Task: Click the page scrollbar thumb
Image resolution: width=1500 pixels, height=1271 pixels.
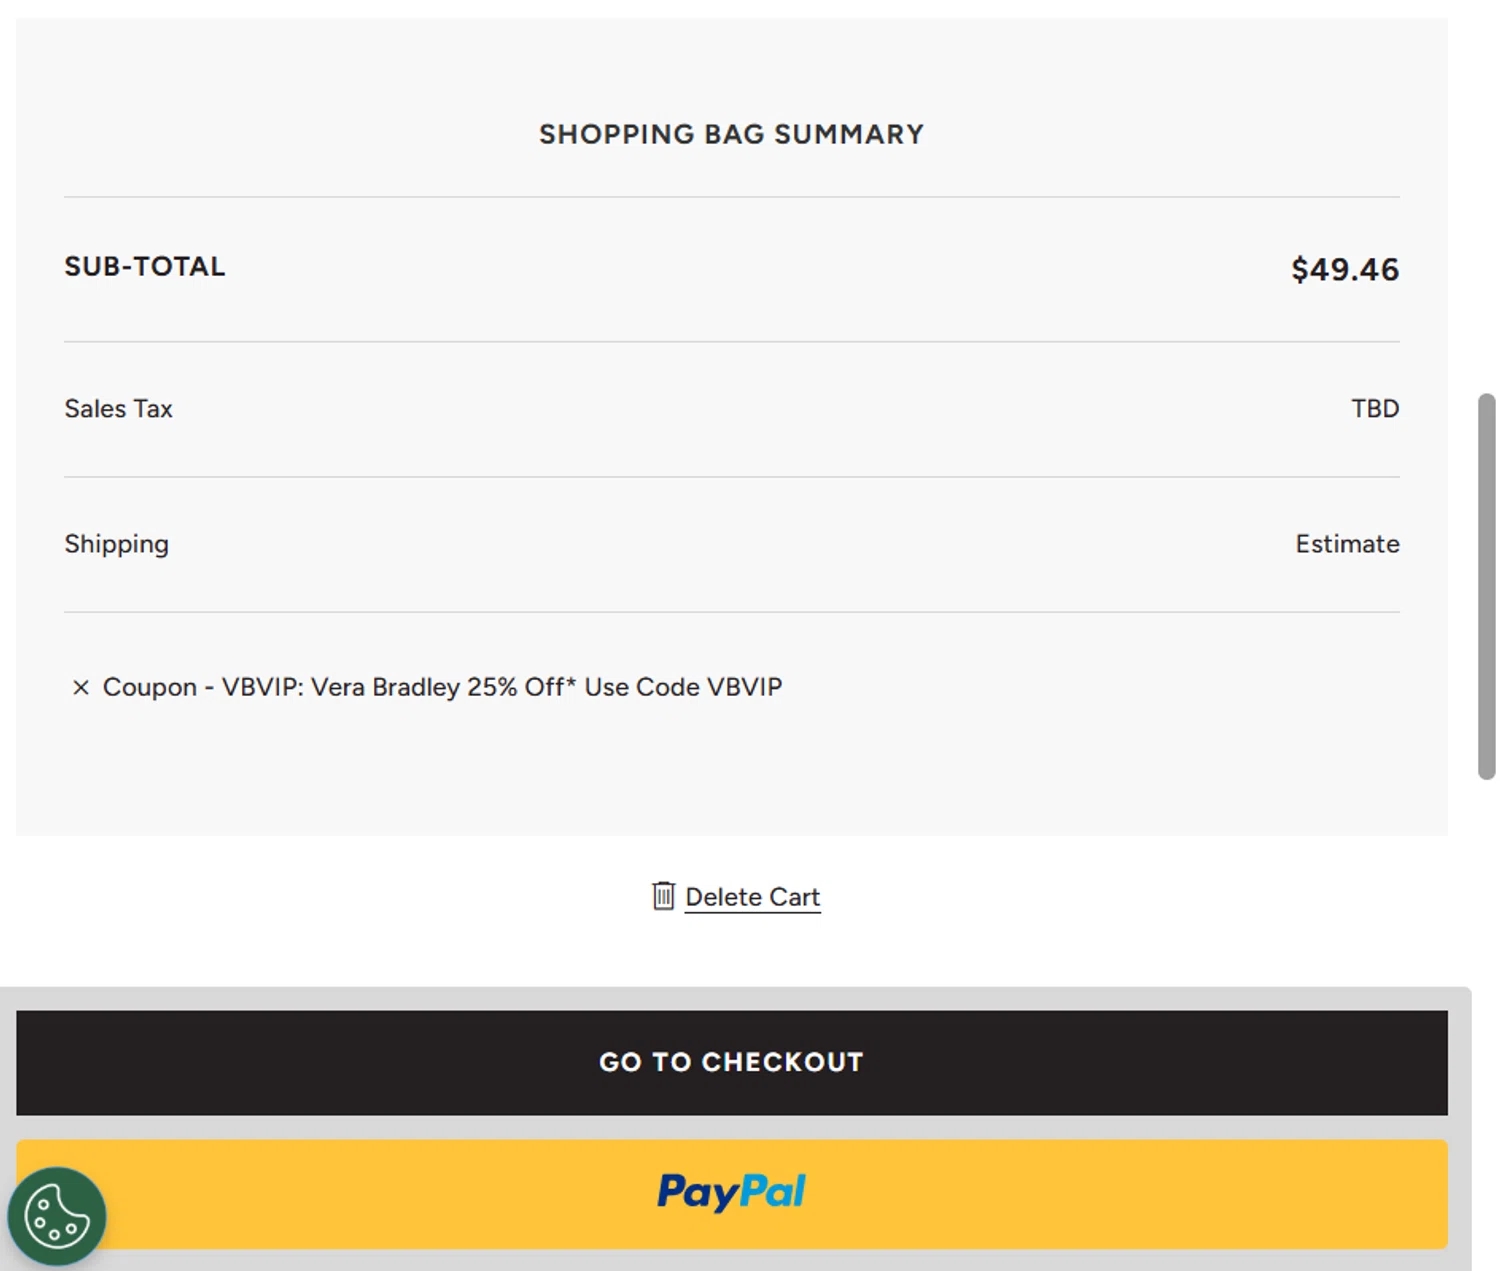Action: (x=1486, y=585)
